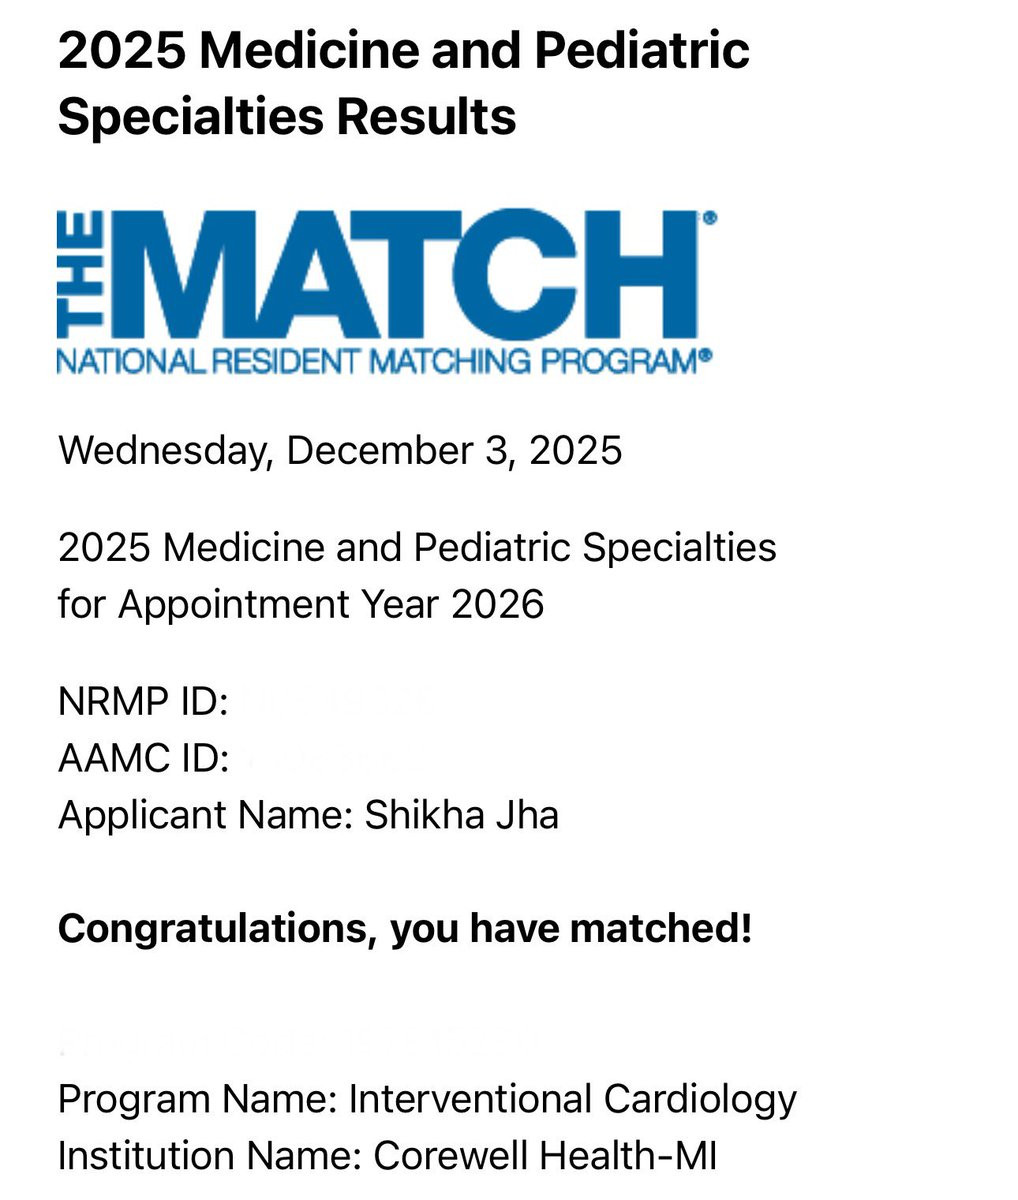Select the Appointment Year 2026 text
1018x1200 pixels.
coord(331,604)
